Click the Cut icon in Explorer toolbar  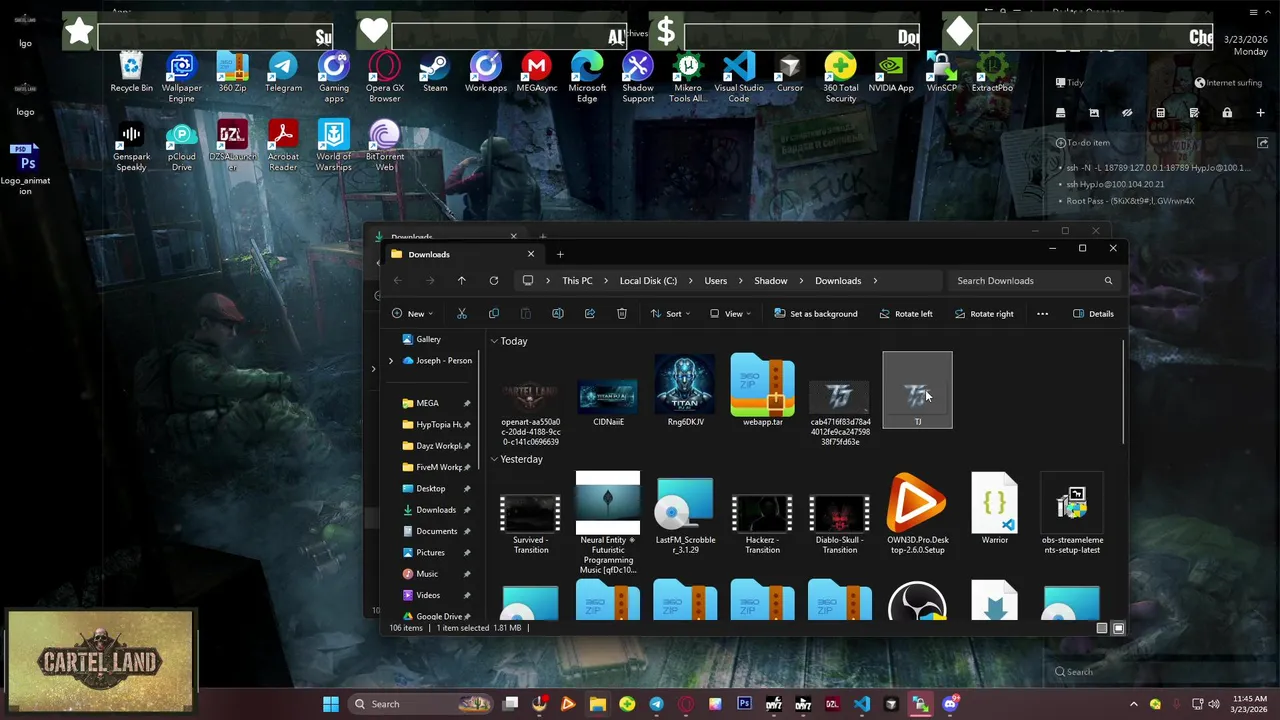pos(462,314)
